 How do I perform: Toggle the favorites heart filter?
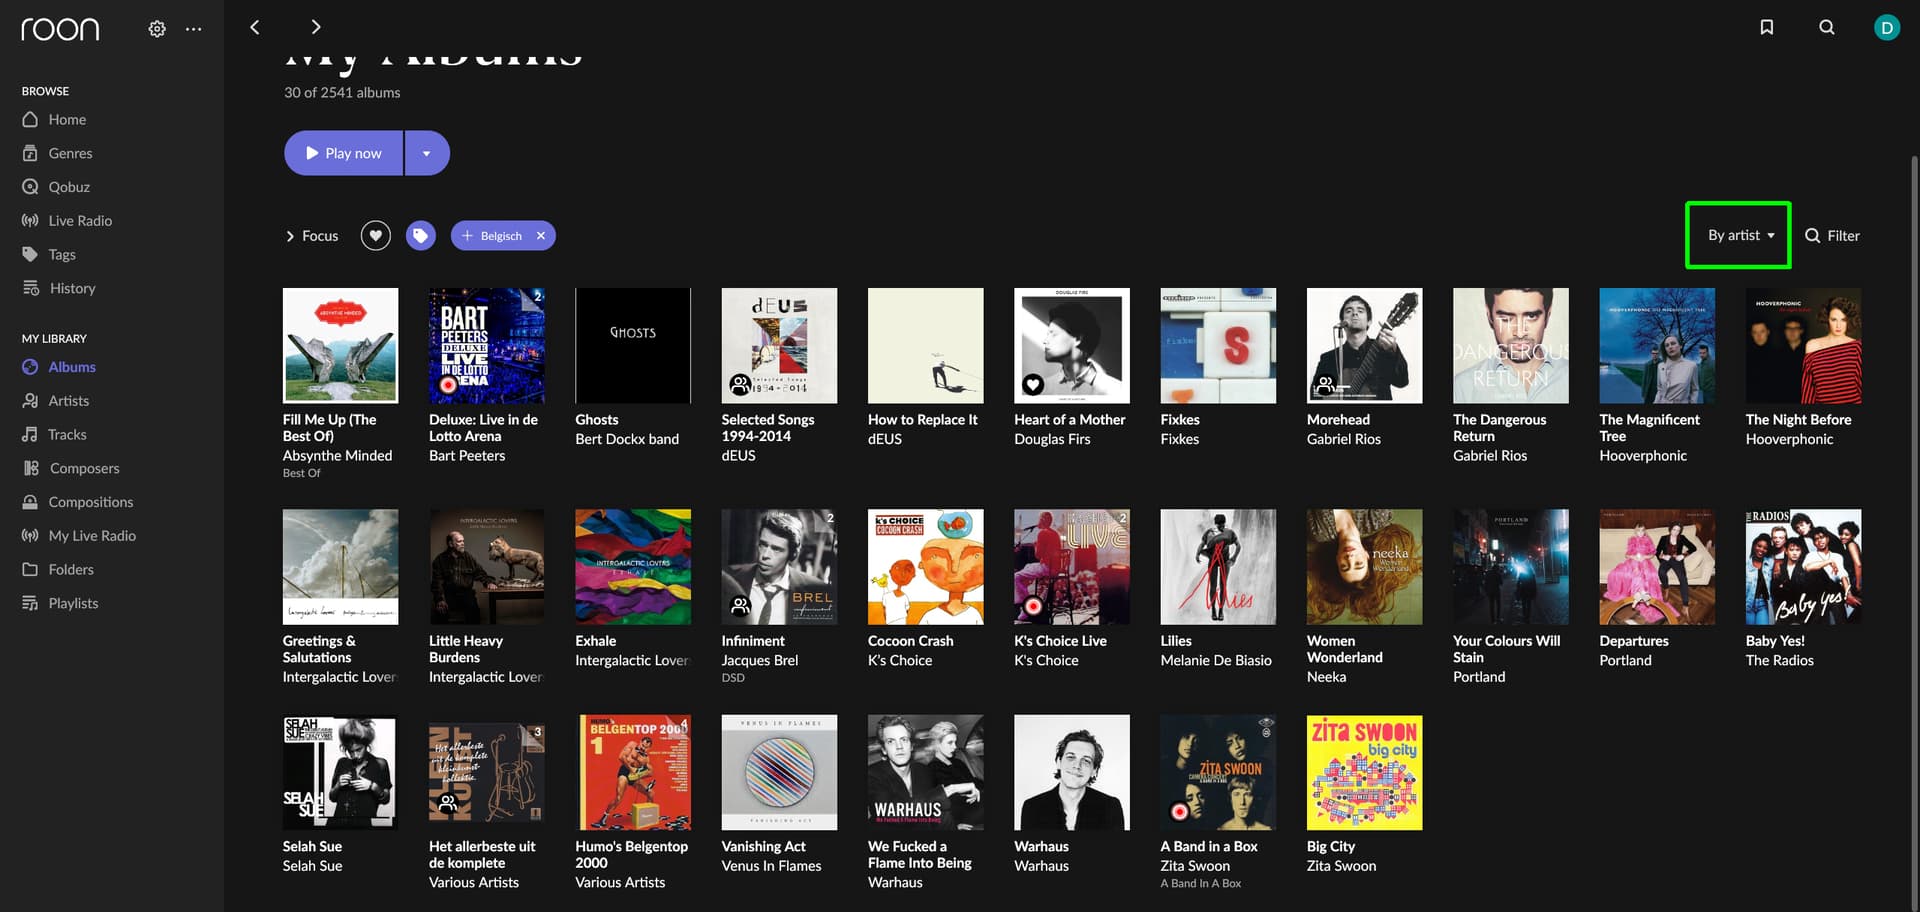[x=376, y=236]
